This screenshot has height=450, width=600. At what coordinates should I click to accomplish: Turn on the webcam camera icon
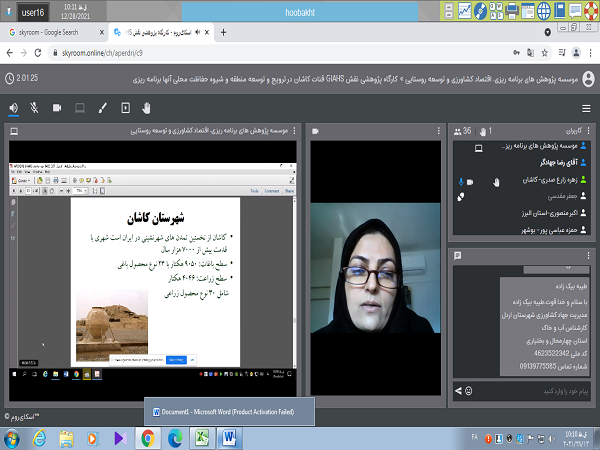56,107
